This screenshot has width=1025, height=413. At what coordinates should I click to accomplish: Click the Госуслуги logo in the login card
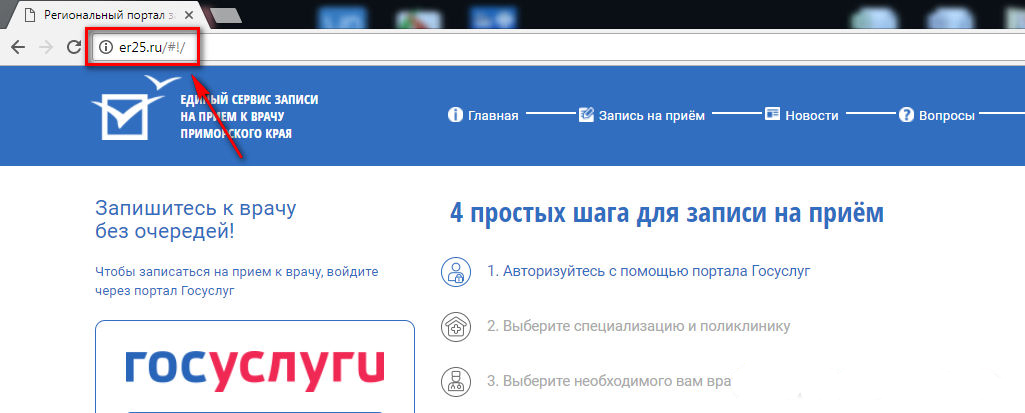(254, 367)
